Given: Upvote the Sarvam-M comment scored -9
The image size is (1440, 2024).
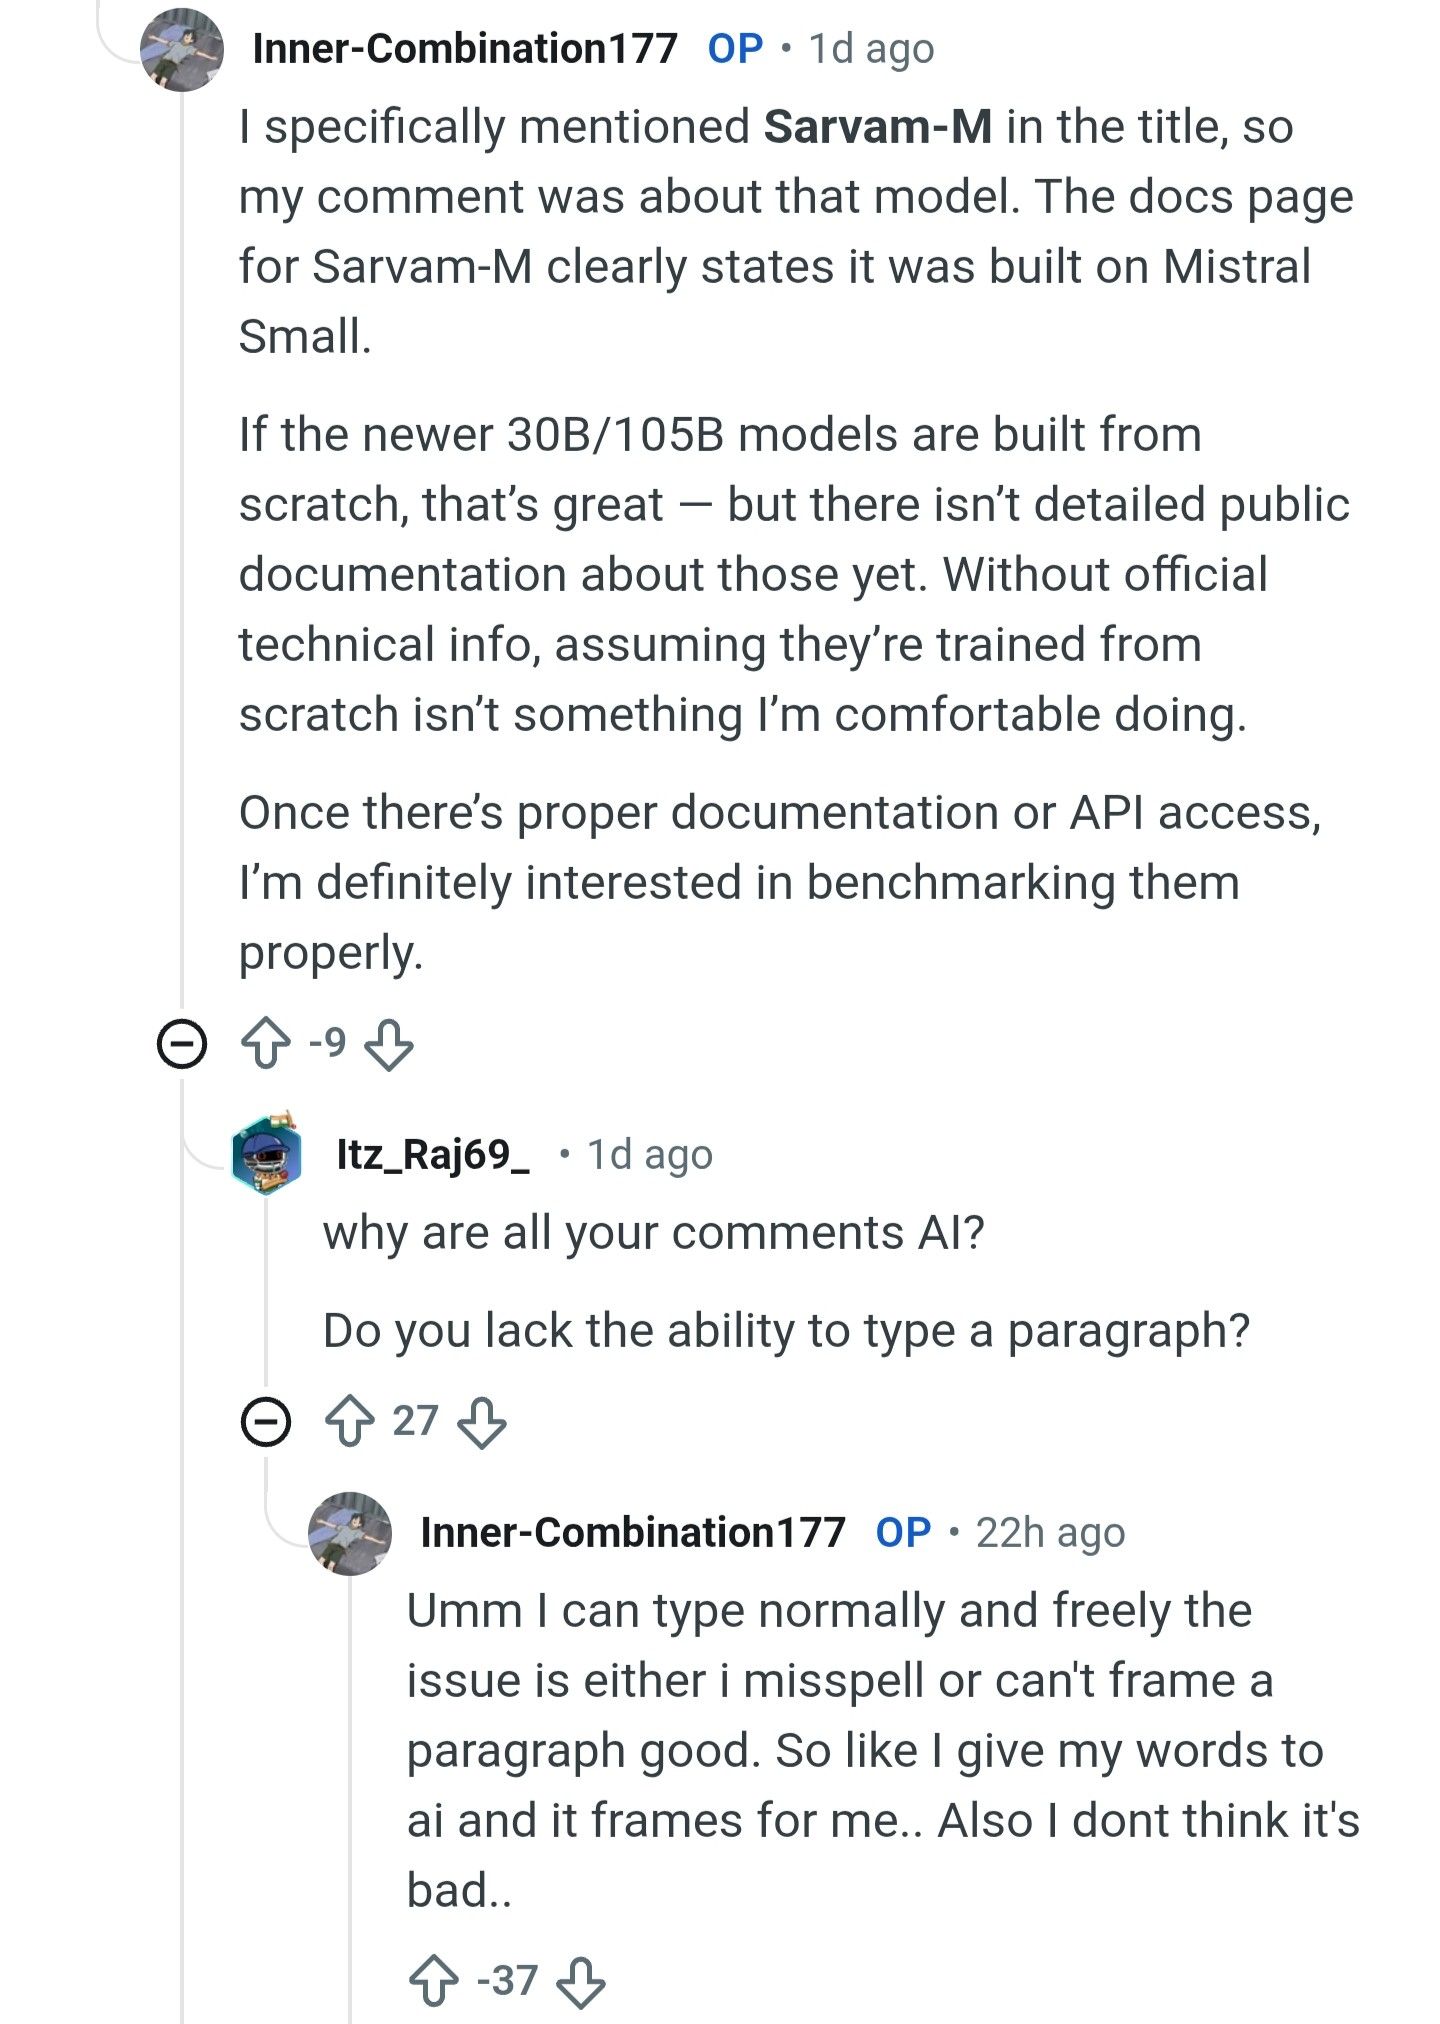Looking at the screenshot, I should [266, 1044].
